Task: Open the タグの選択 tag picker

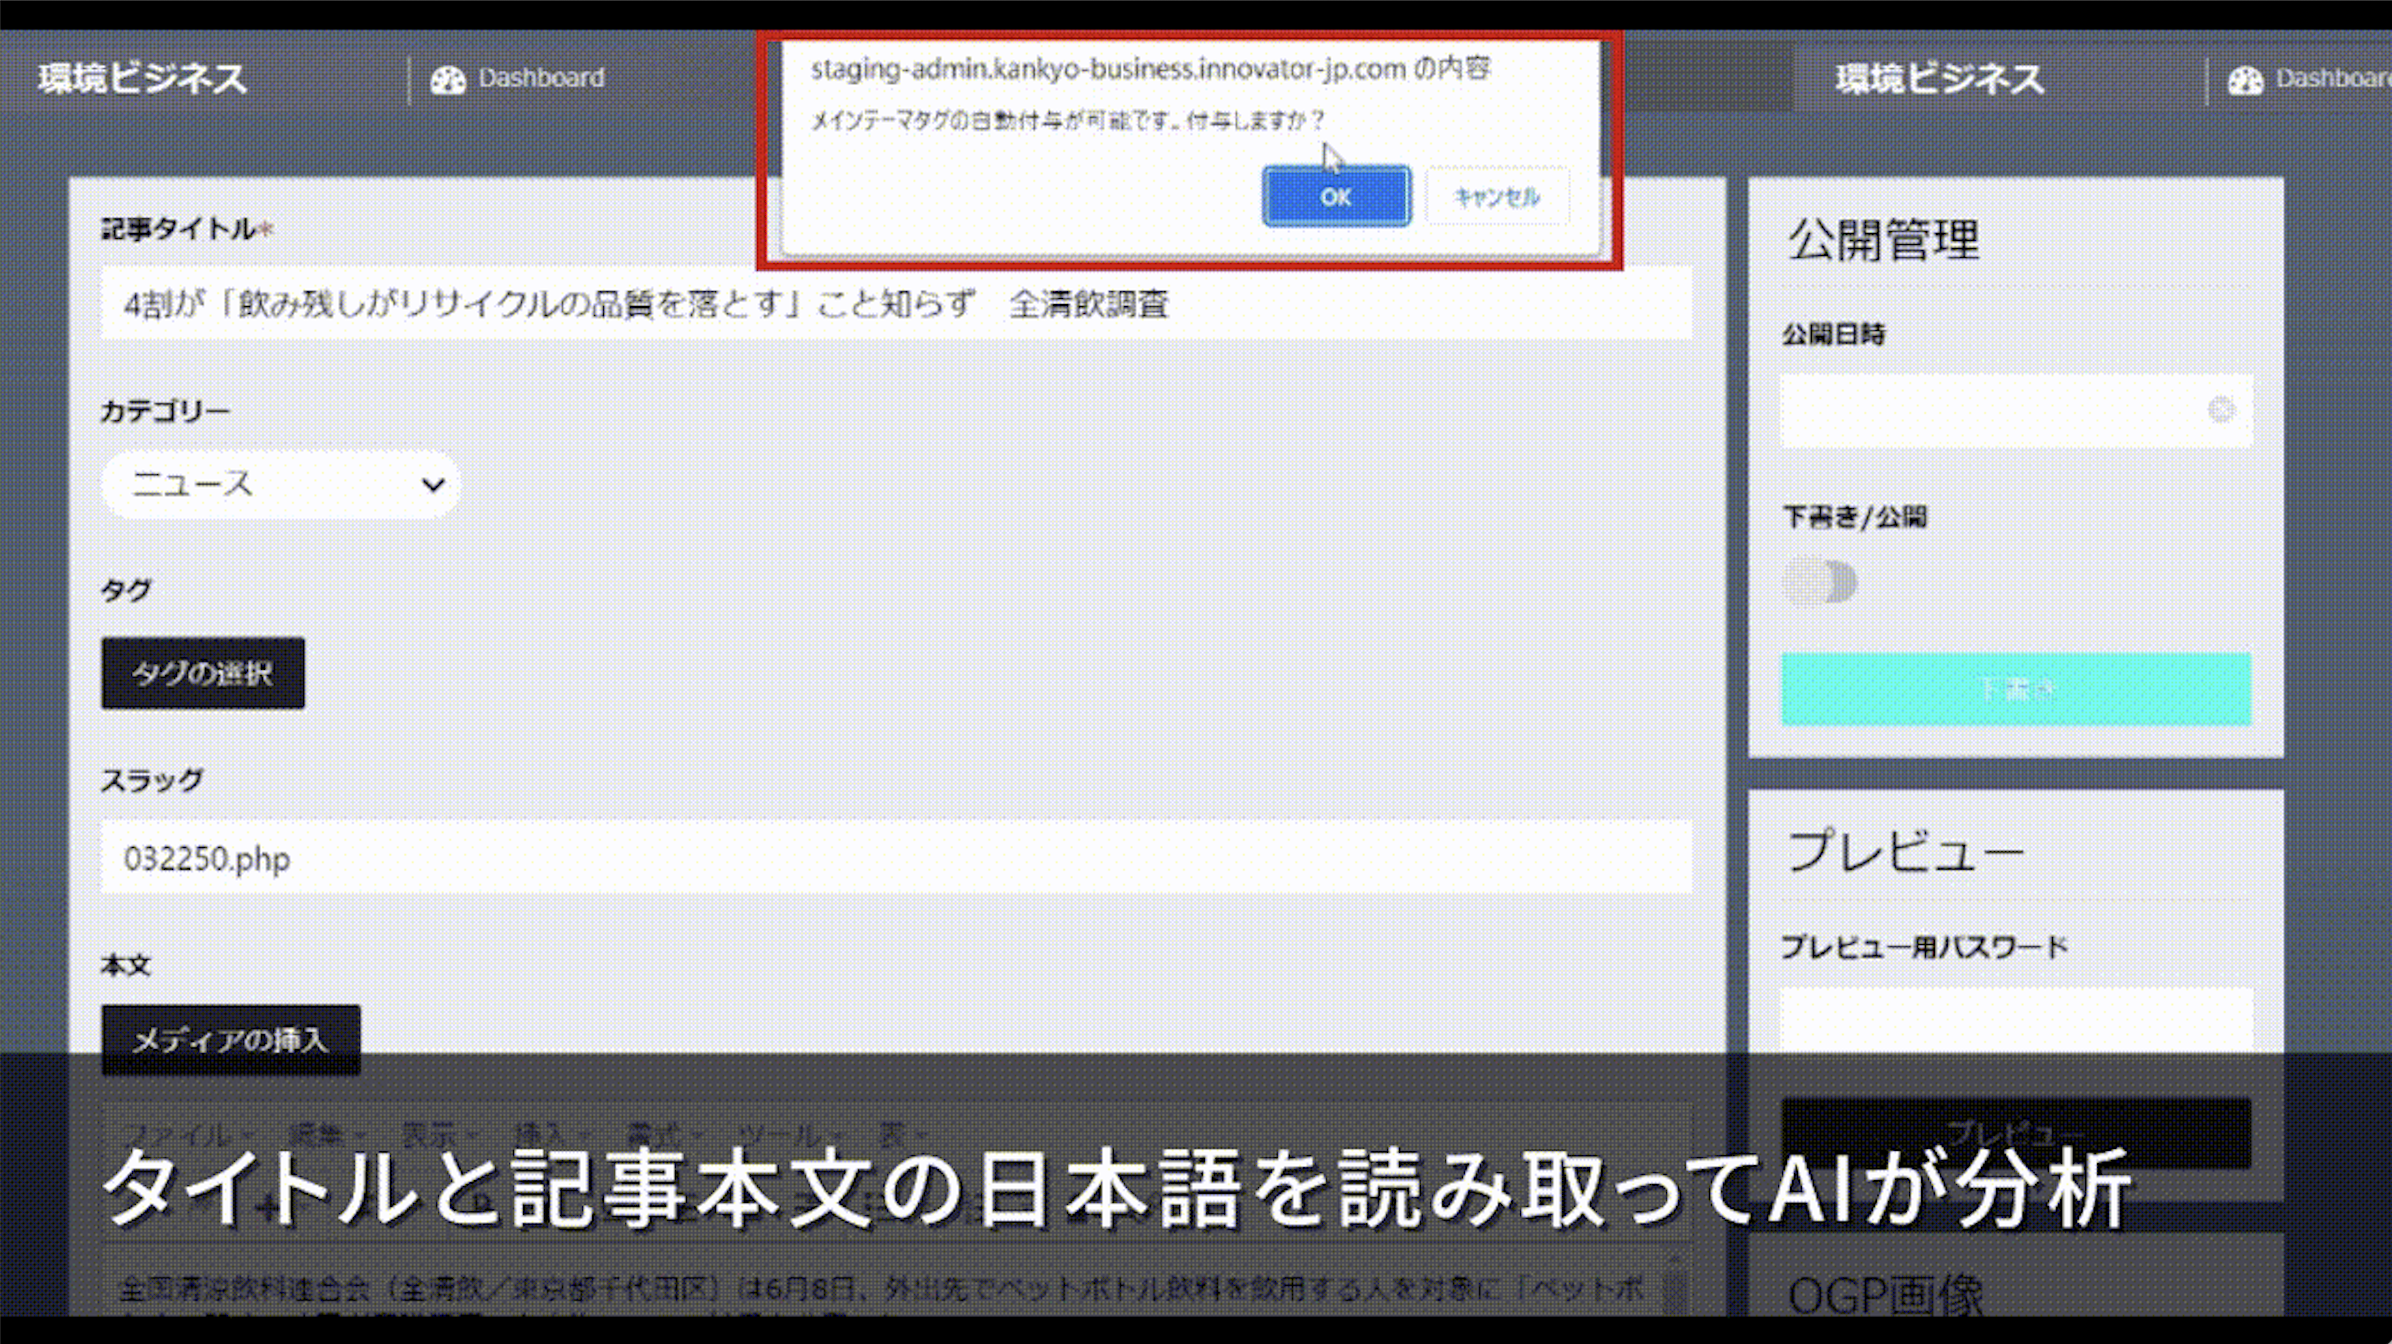Action: click(202, 673)
